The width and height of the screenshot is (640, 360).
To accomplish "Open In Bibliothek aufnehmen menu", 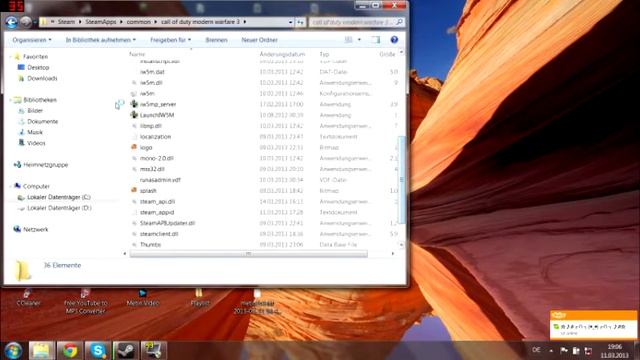I will 101,40.
